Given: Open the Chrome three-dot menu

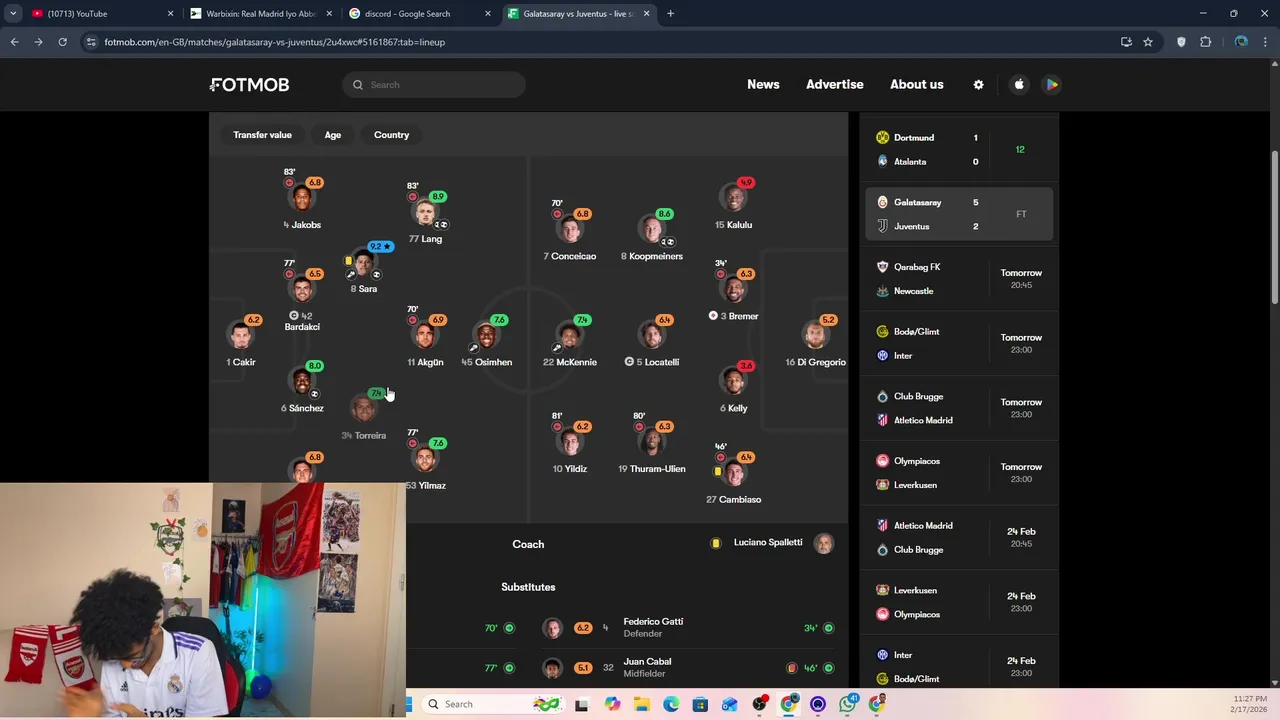Looking at the screenshot, I should 1266,42.
